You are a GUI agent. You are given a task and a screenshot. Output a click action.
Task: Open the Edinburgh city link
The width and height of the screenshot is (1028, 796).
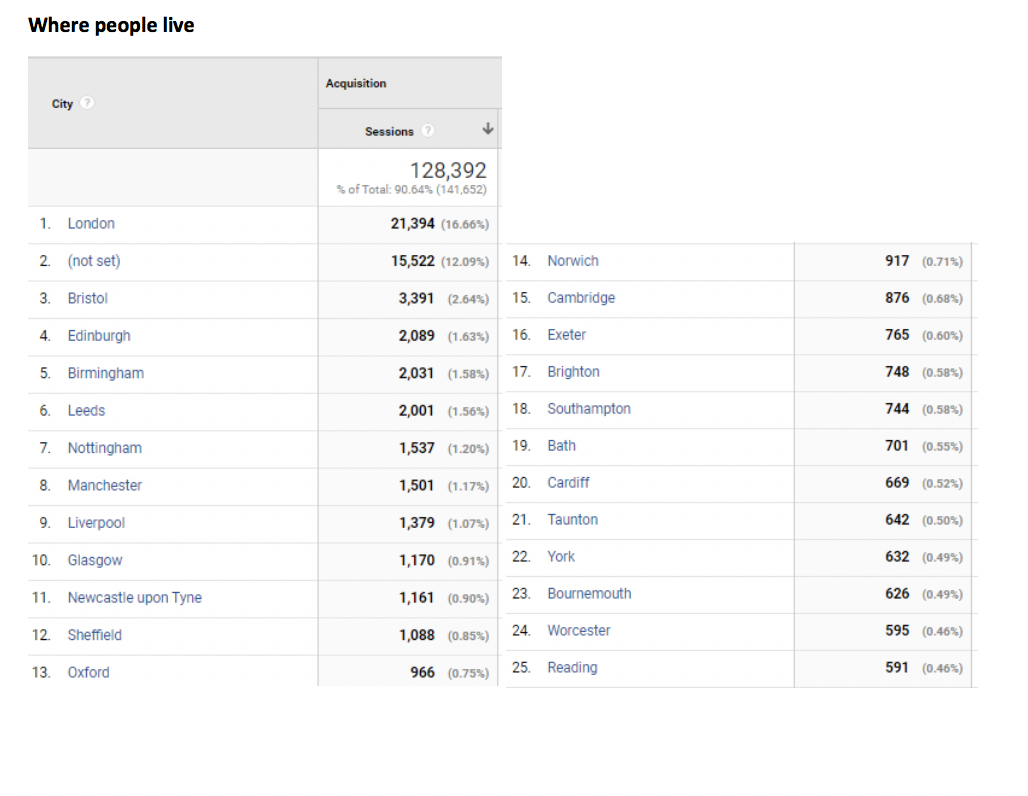point(99,336)
